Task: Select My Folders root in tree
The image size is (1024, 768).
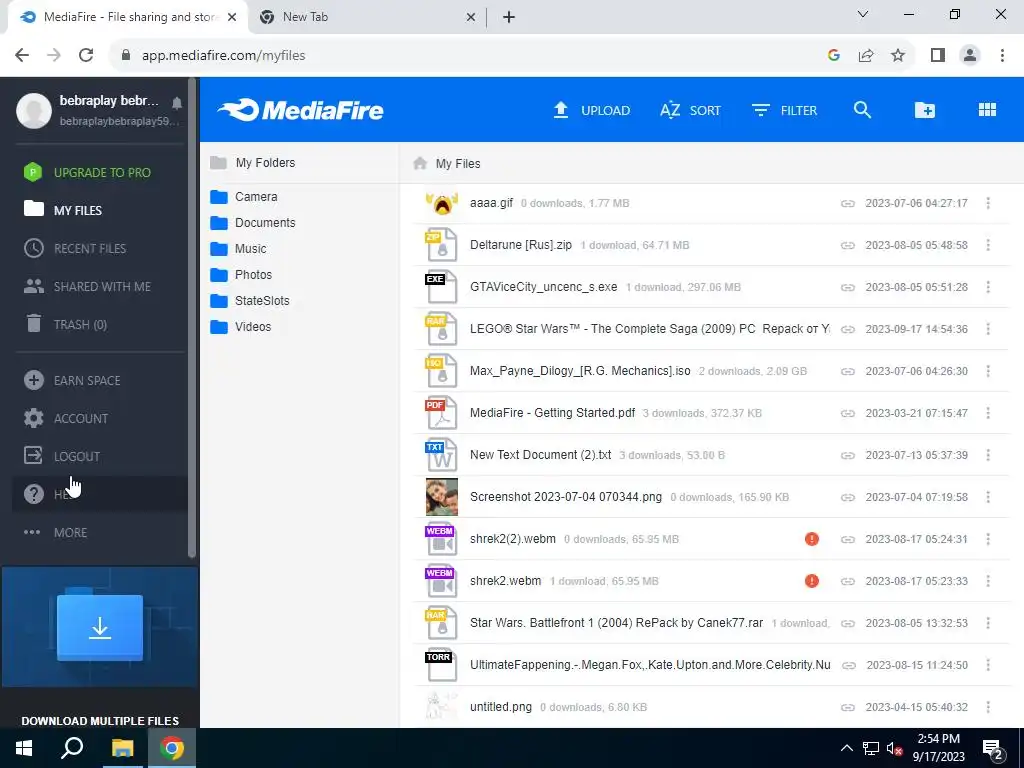Action: click(x=253, y=163)
